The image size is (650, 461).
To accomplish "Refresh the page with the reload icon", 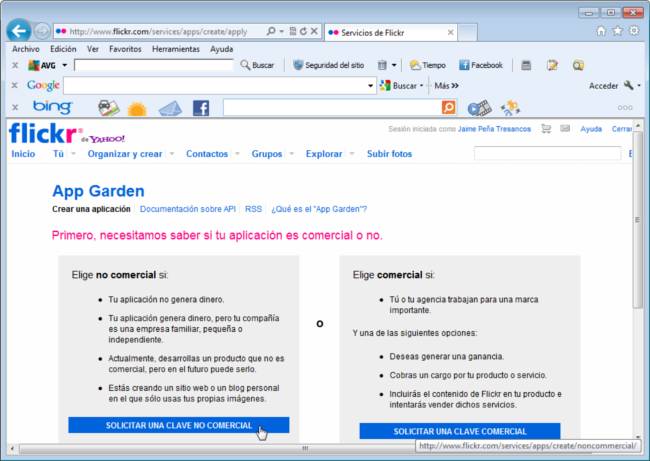I will 303,31.
